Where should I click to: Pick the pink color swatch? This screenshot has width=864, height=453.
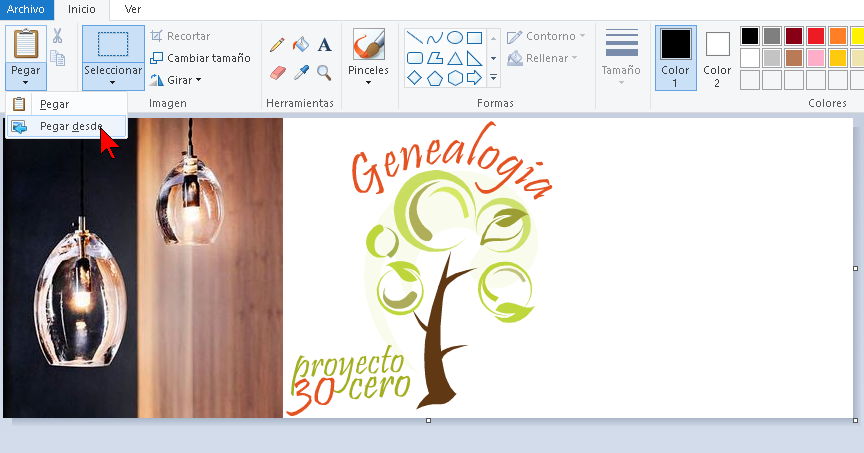(816, 58)
